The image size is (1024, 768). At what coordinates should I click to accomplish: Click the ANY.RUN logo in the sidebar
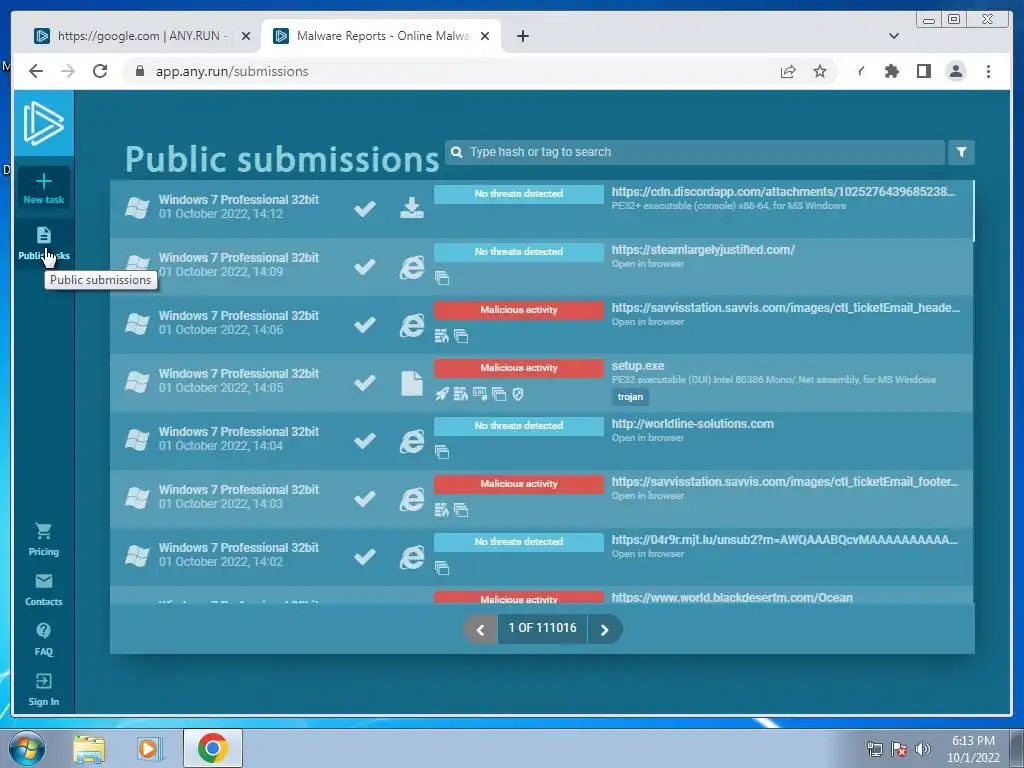(44, 123)
